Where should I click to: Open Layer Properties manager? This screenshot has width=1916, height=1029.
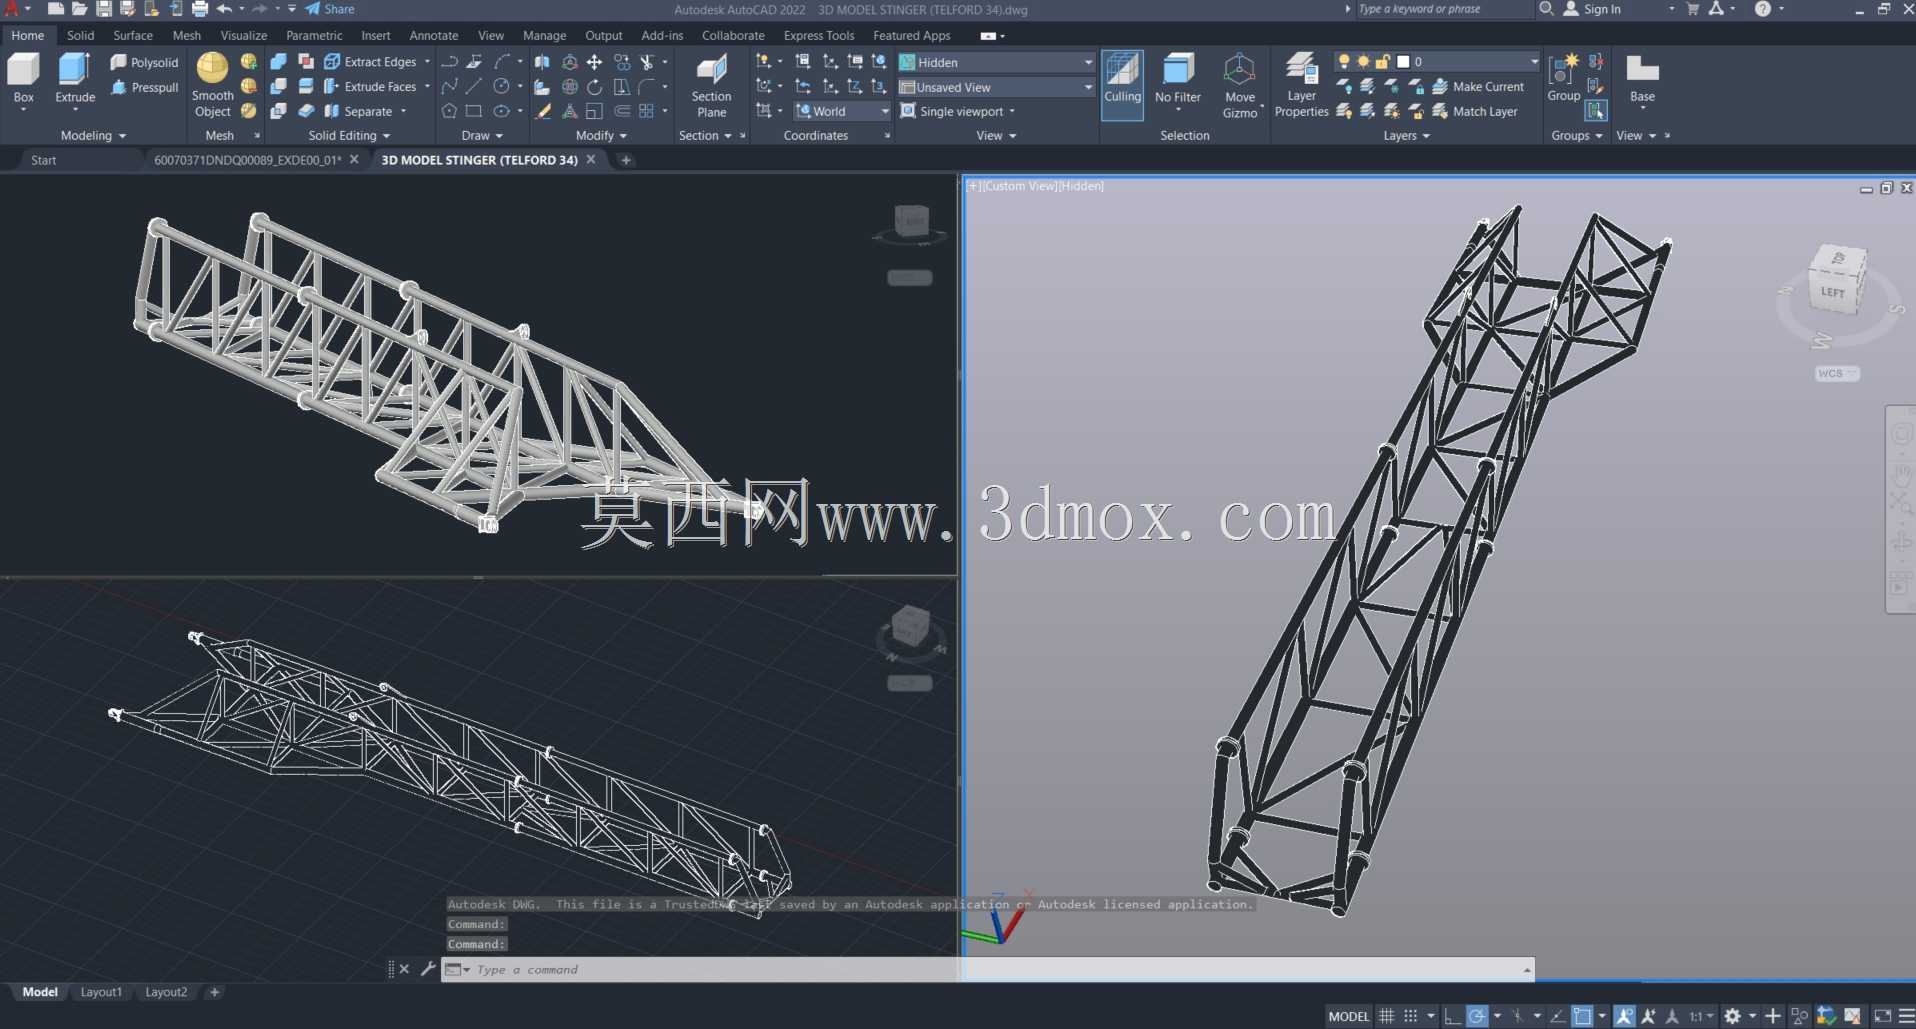click(1301, 86)
